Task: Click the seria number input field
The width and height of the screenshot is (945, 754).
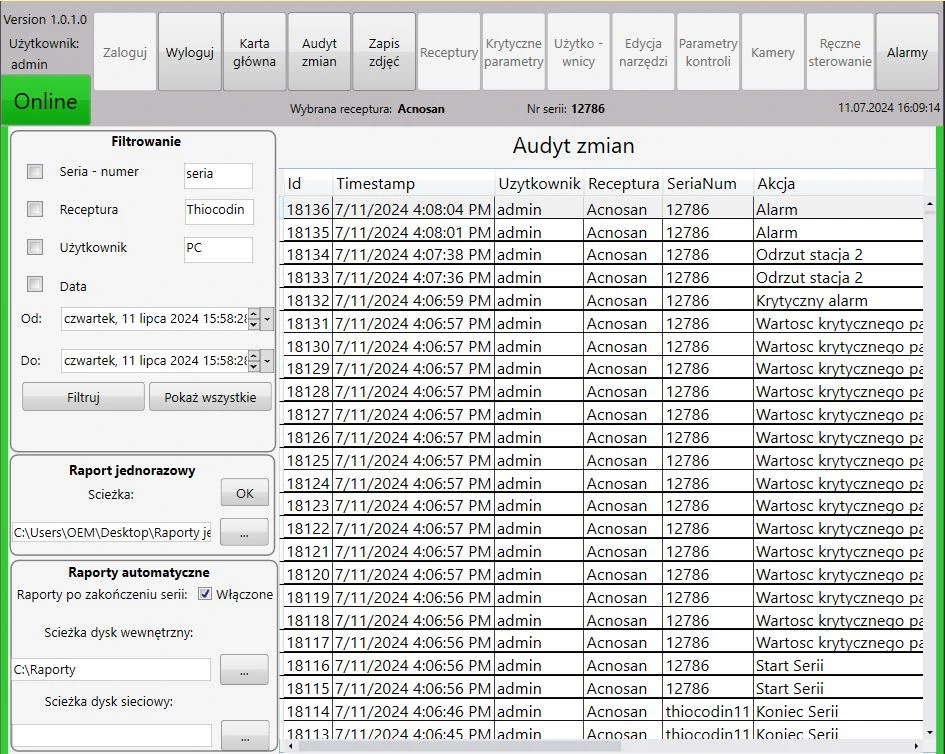Action: [218, 174]
